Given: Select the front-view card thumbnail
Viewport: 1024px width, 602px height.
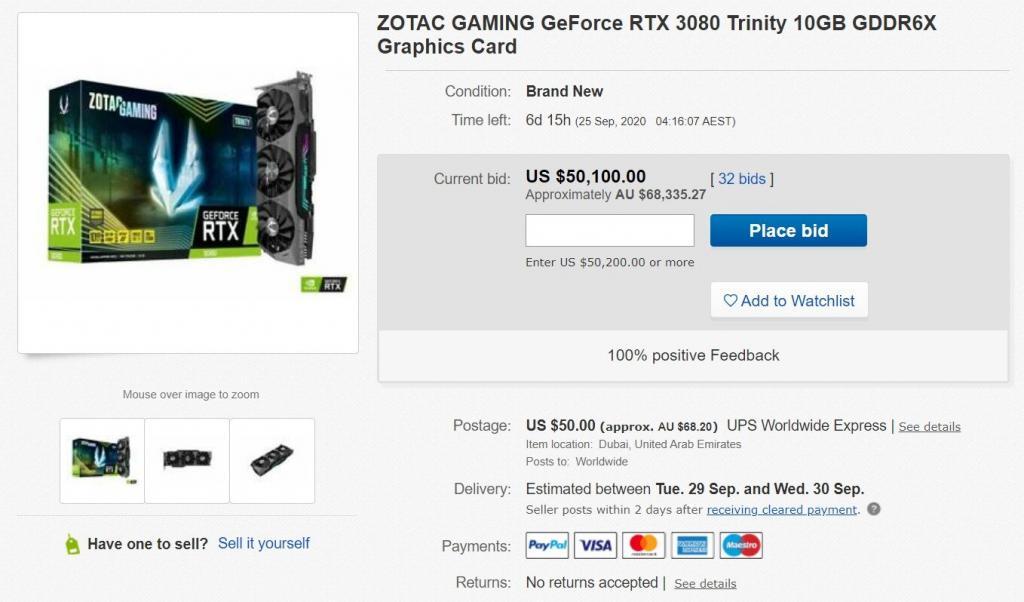Looking at the screenshot, I should (x=187, y=460).
